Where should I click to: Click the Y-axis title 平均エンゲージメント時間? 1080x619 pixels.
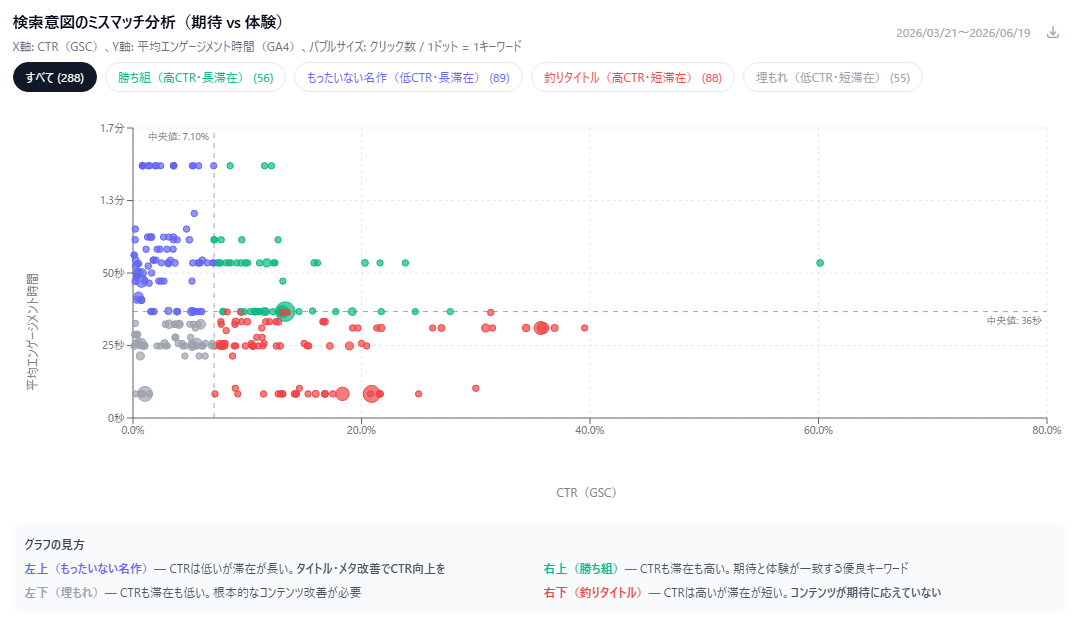click(32, 332)
